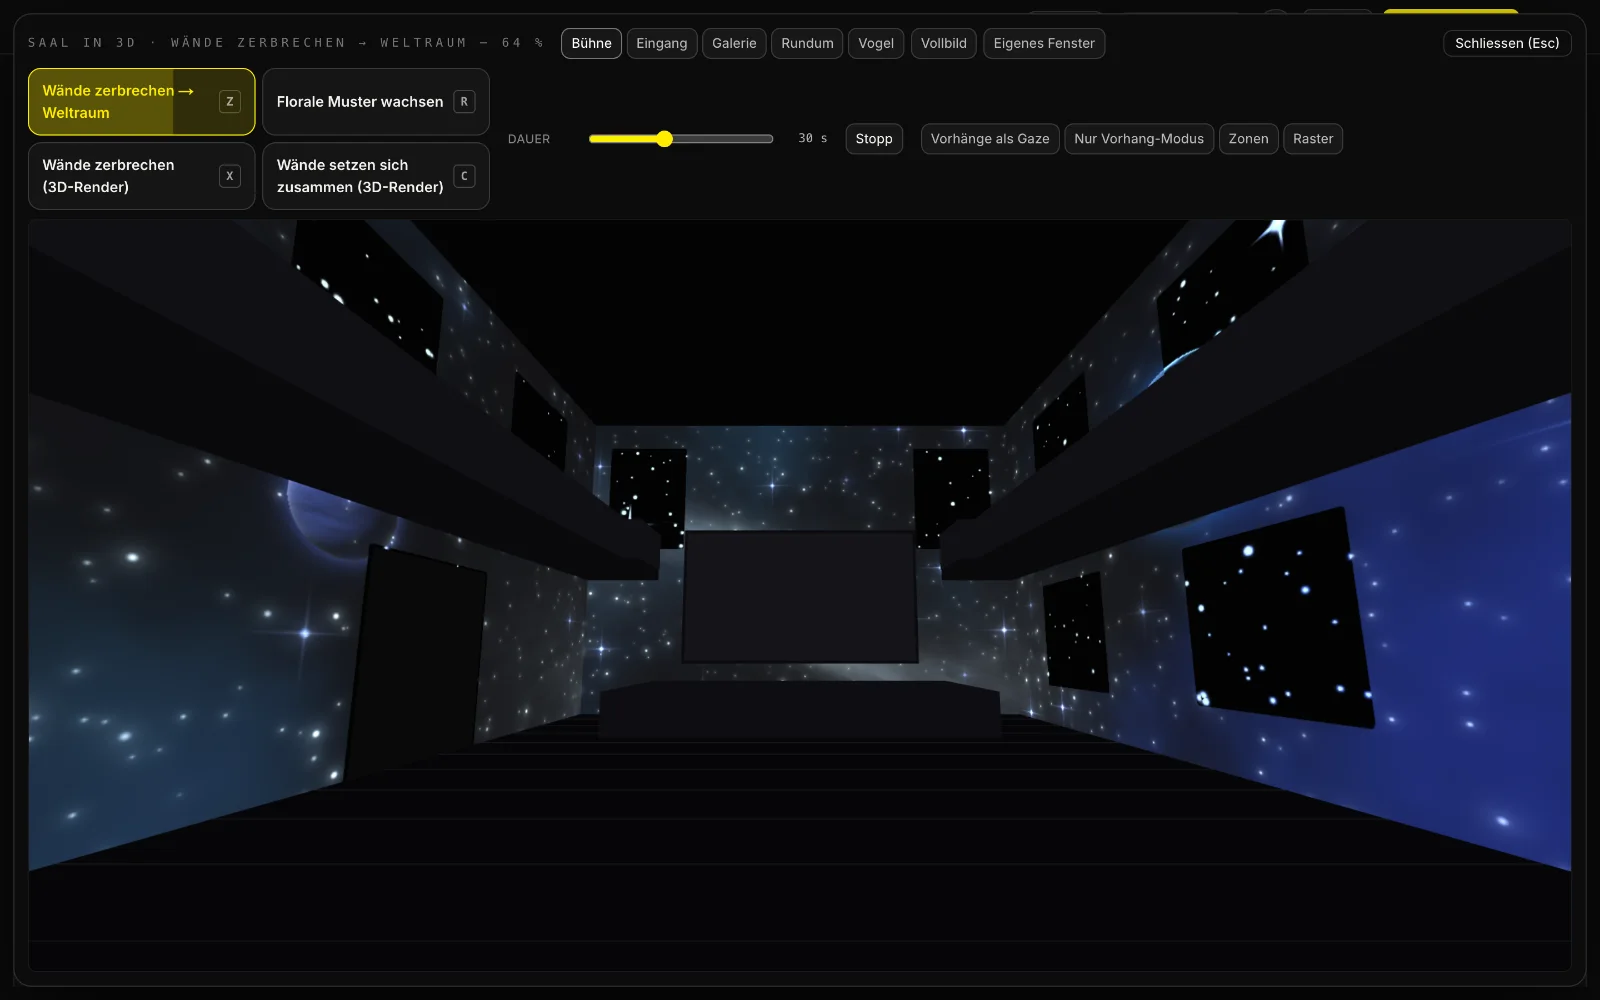Select 'Florale Muster wachsen' effect

click(376, 102)
